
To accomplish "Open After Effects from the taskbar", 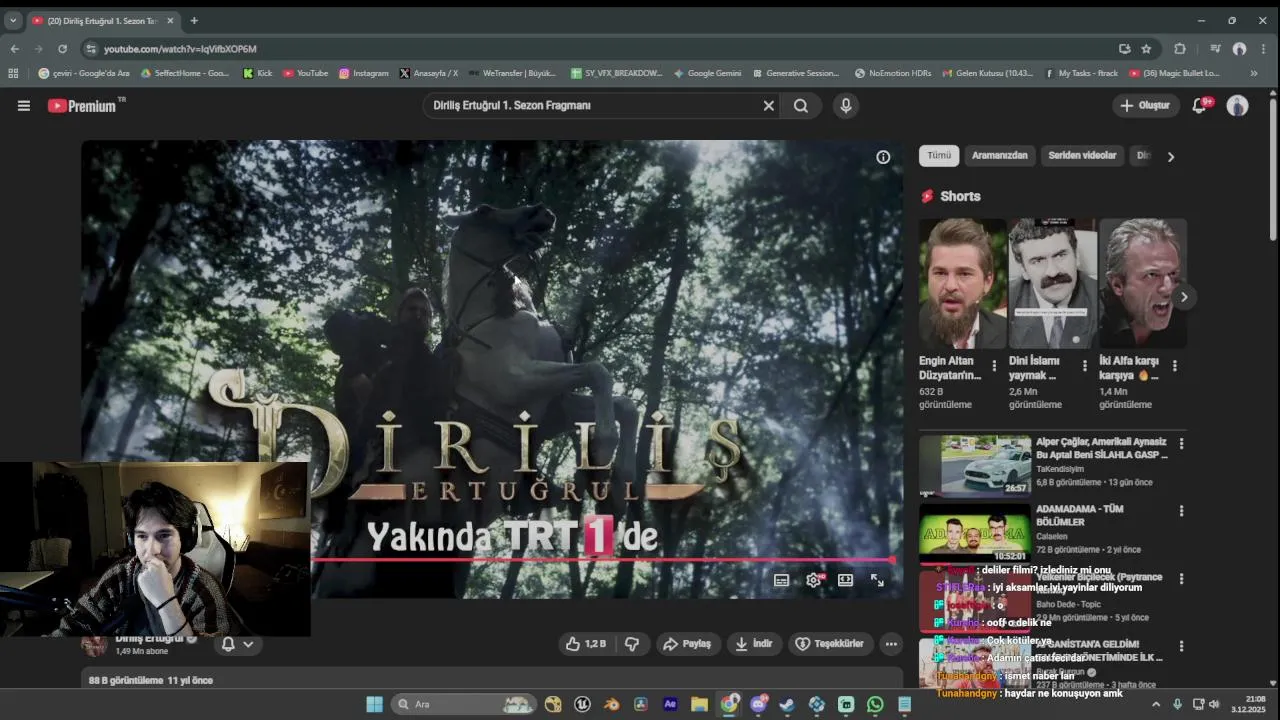I will coord(670,704).
